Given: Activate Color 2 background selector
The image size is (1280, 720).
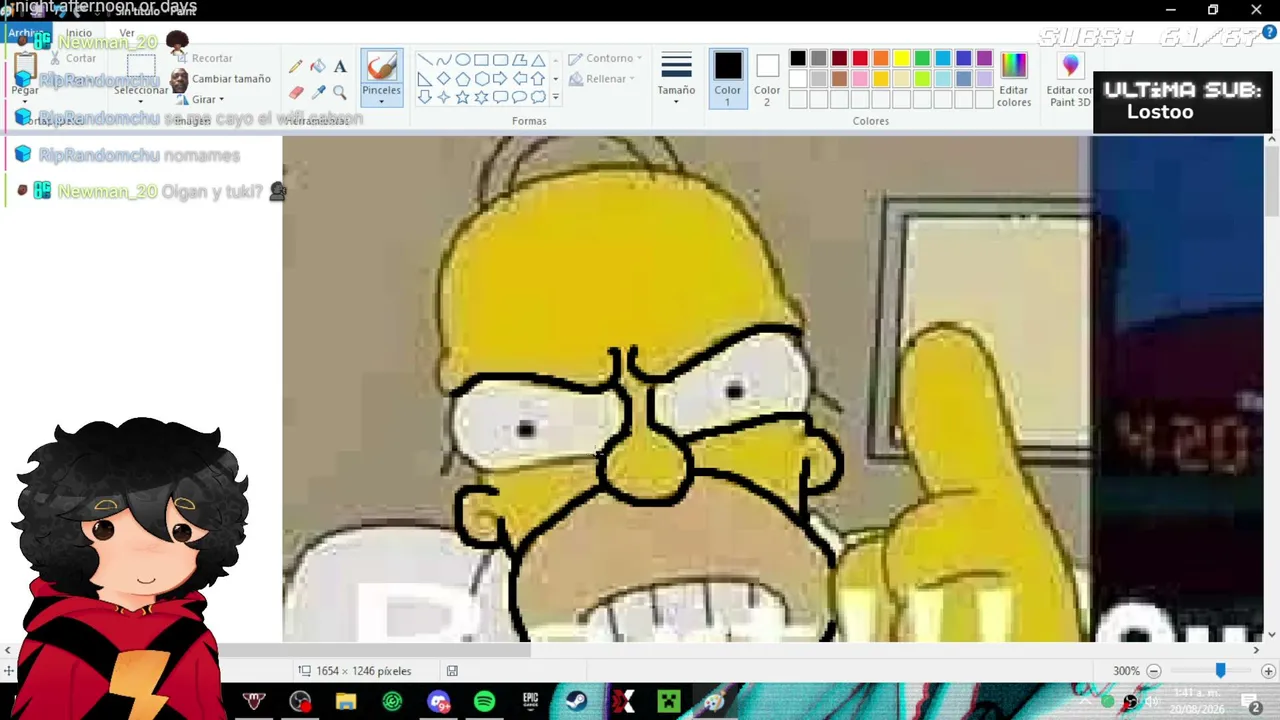Looking at the screenshot, I should coord(767,80).
